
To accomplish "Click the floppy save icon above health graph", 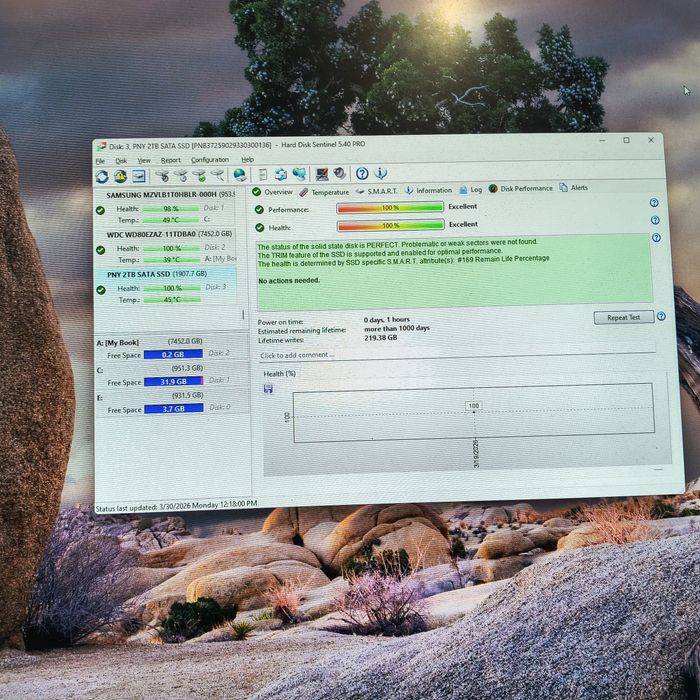I will point(268,389).
